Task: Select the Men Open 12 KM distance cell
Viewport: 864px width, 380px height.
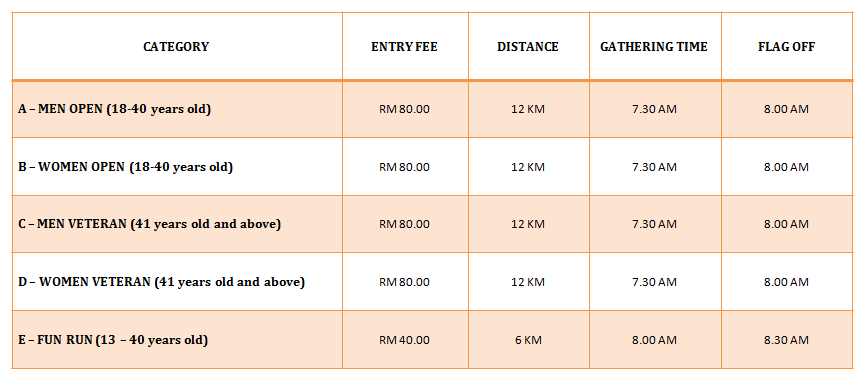Action: click(528, 109)
